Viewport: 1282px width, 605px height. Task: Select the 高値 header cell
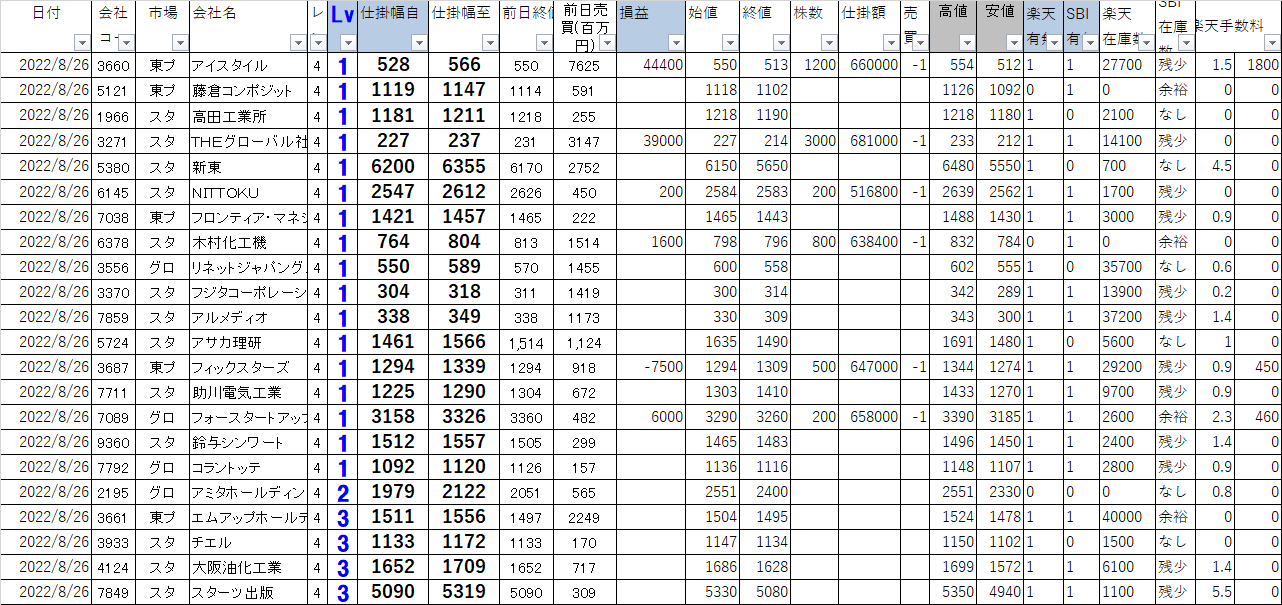point(953,26)
